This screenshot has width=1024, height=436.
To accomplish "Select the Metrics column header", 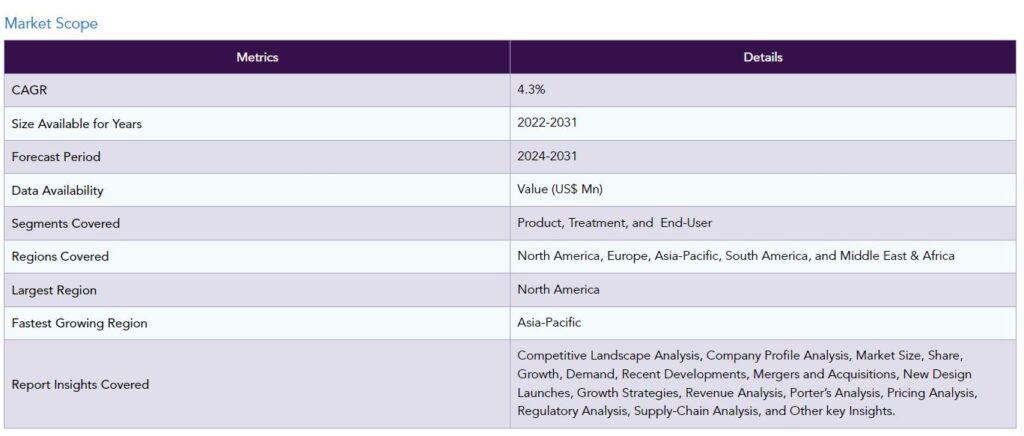I will pos(257,57).
